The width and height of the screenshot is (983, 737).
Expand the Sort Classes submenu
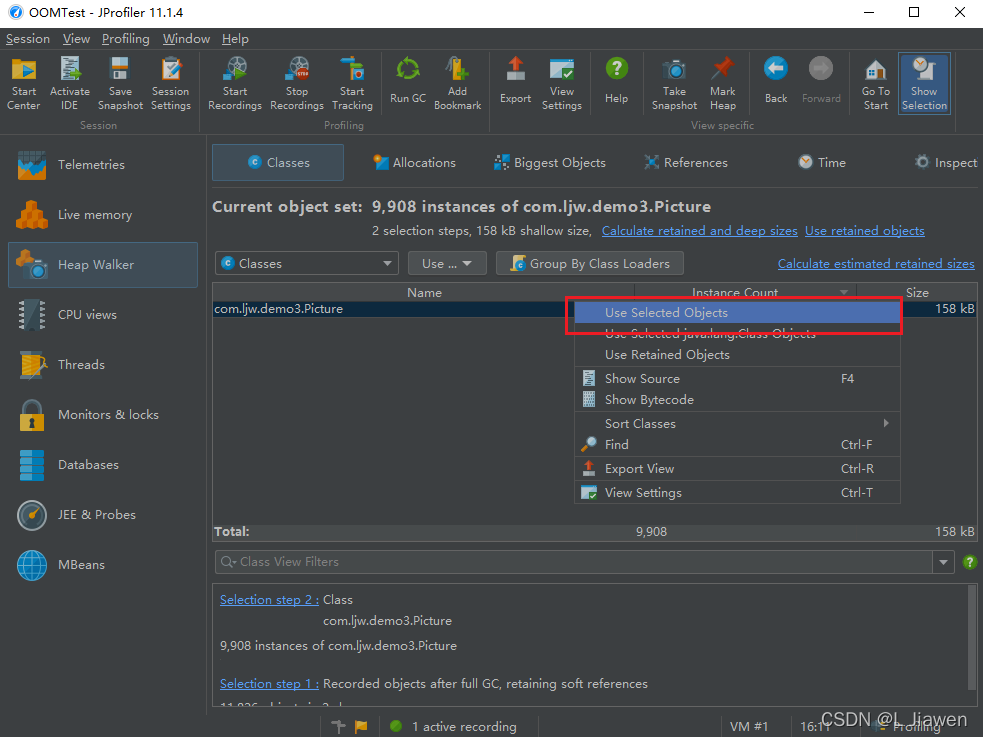(x=737, y=424)
